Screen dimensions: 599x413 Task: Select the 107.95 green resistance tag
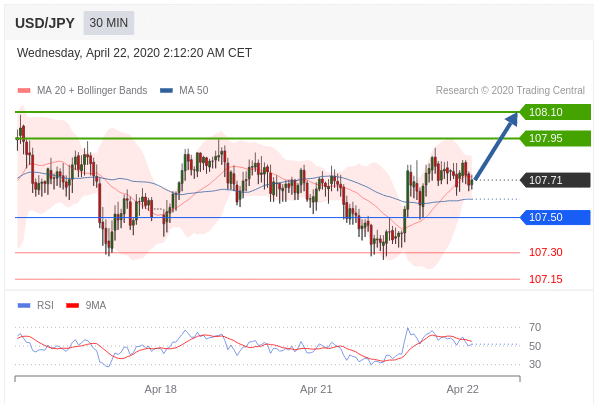pos(555,138)
